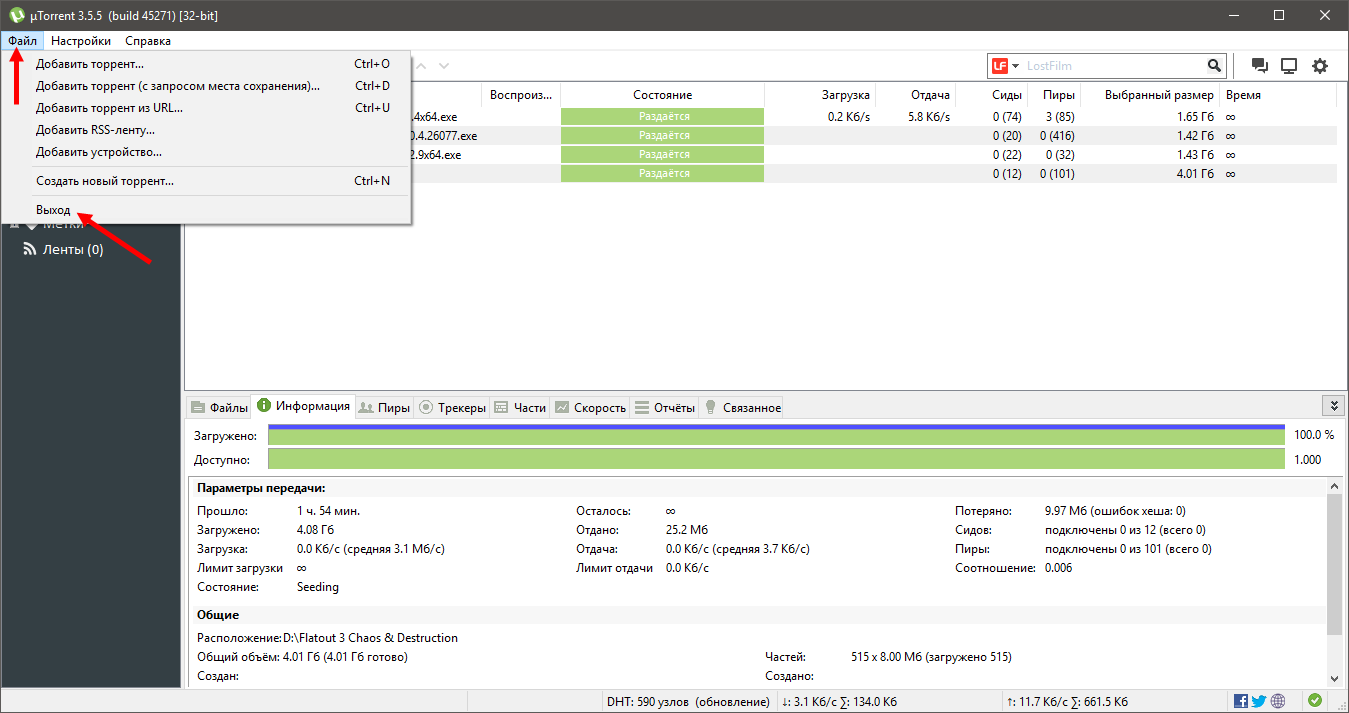The width and height of the screenshot is (1349, 713).
Task: Click the Facebook icon in status bar
Action: (1241, 701)
